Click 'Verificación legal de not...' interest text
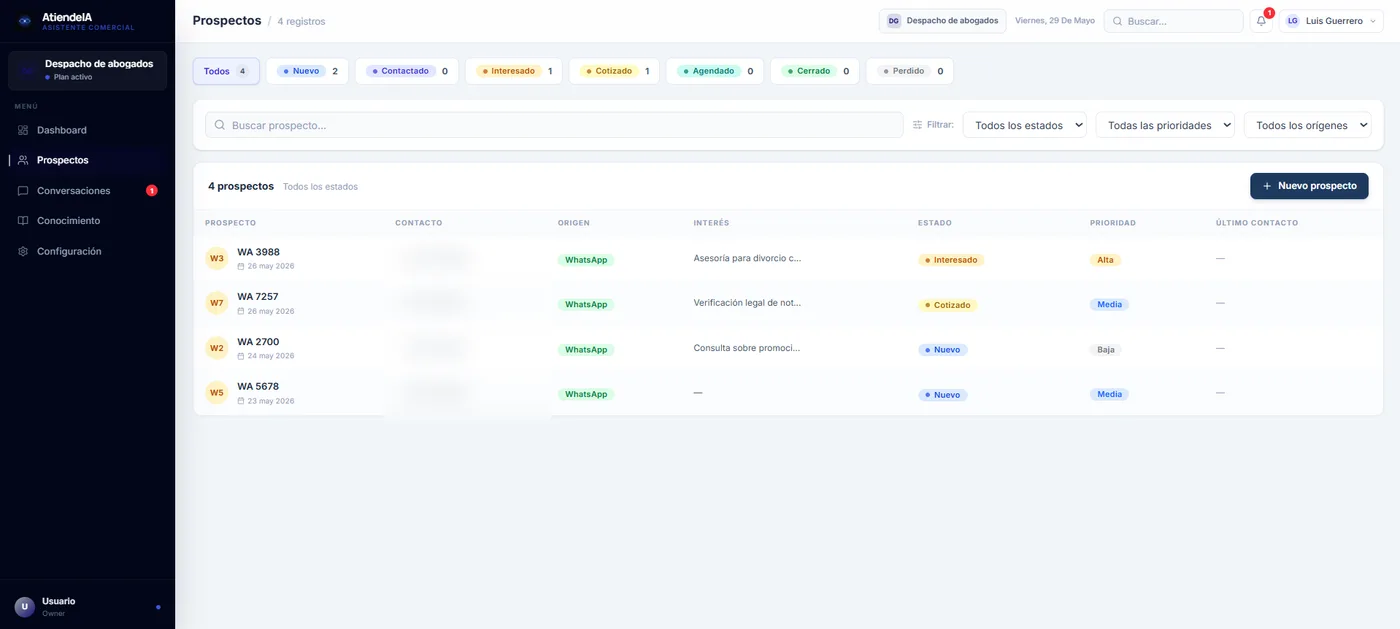1400x629 pixels. pos(747,303)
